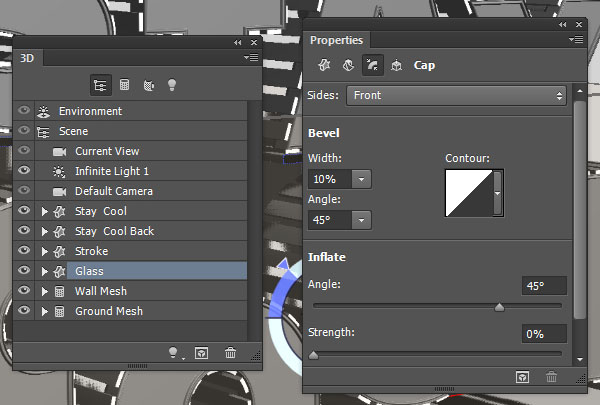The image size is (600, 405).
Task: Open 3D panel flyout menu
Action: tap(251, 57)
